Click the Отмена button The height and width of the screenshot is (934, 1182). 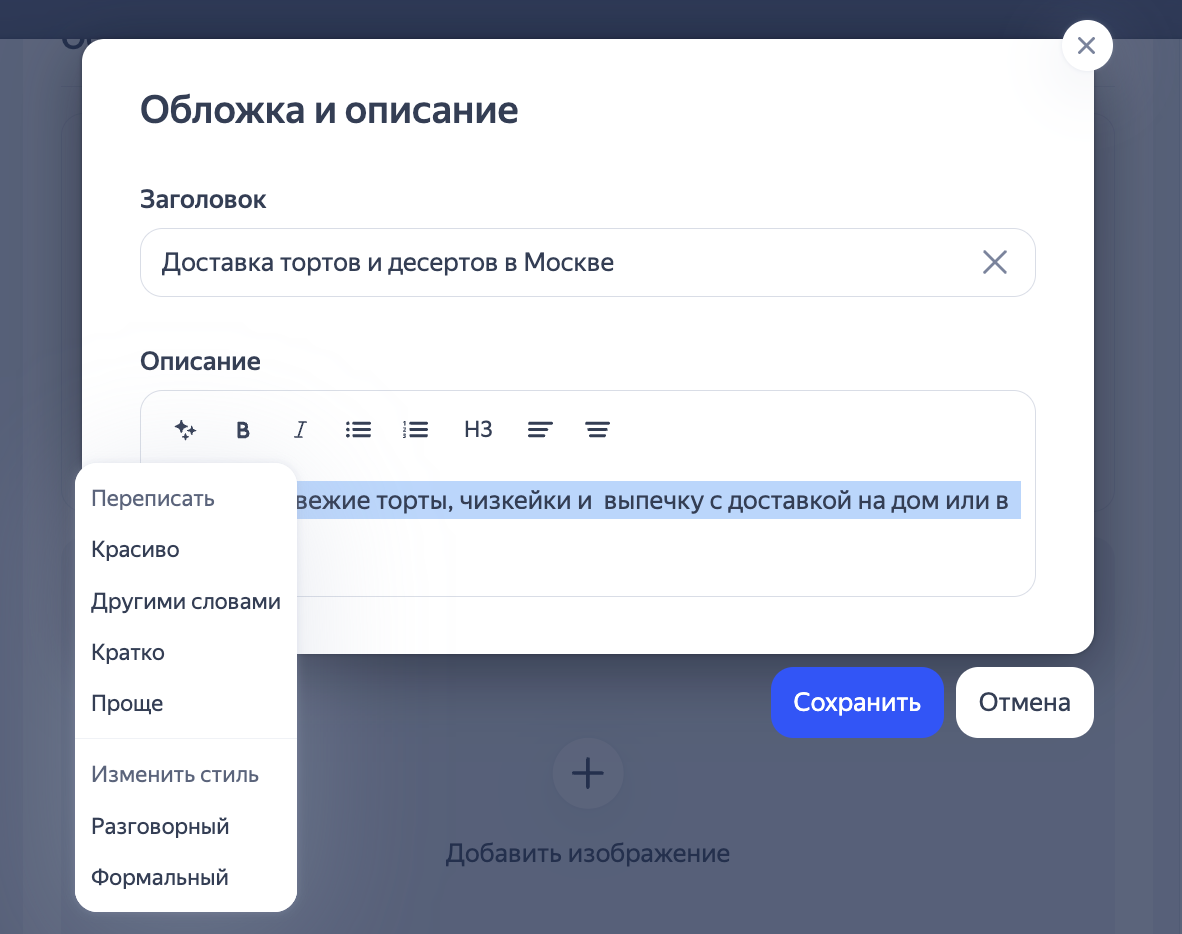coord(1024,702)
